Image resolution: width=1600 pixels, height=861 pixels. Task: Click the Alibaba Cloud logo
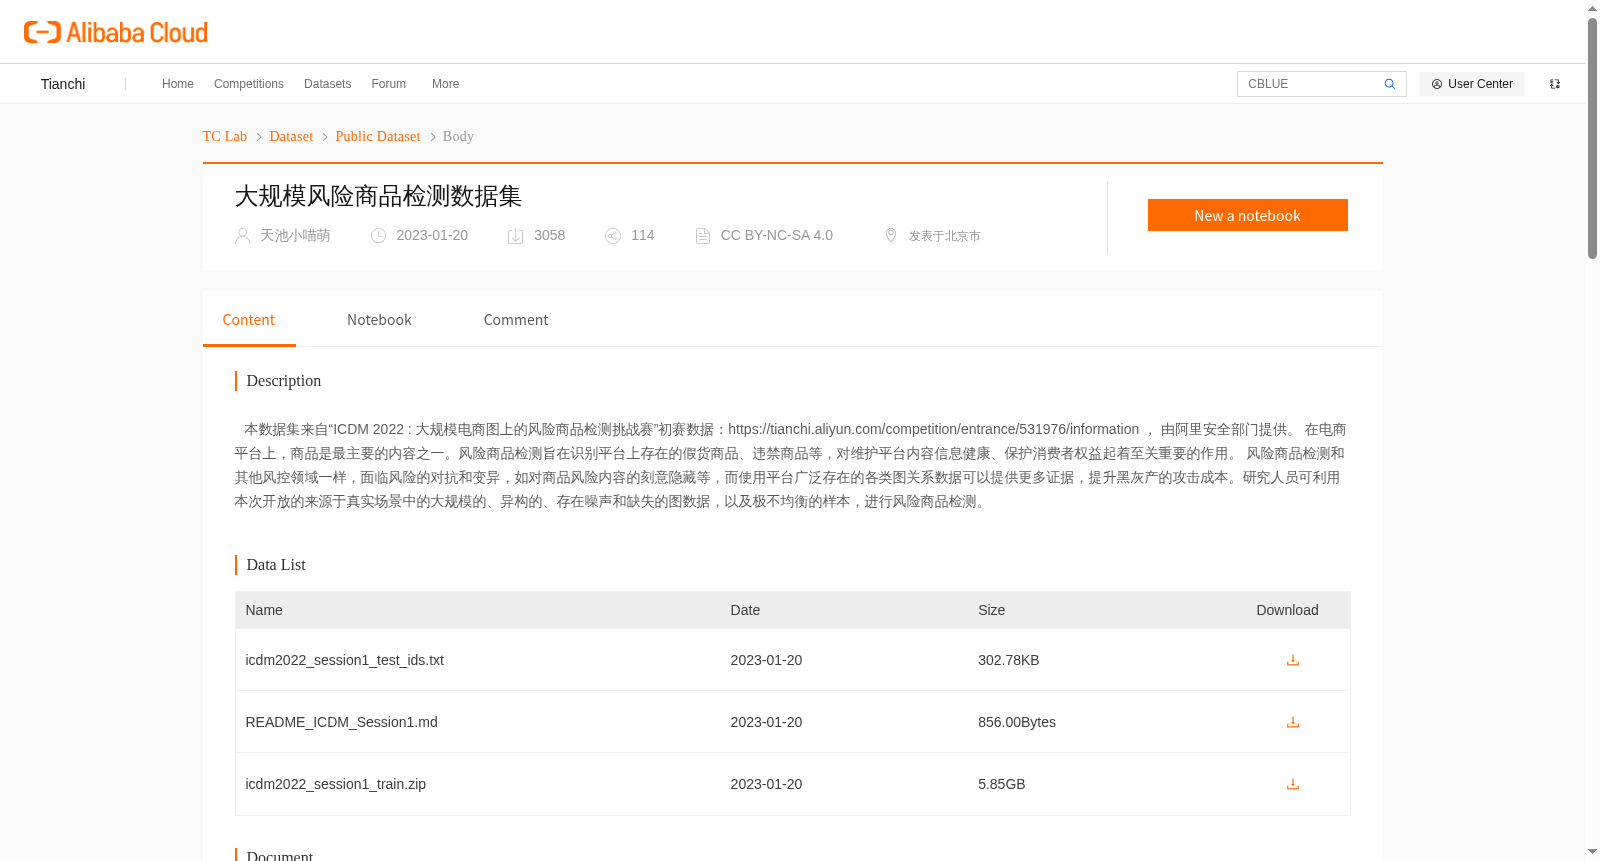tap(116, 32)
